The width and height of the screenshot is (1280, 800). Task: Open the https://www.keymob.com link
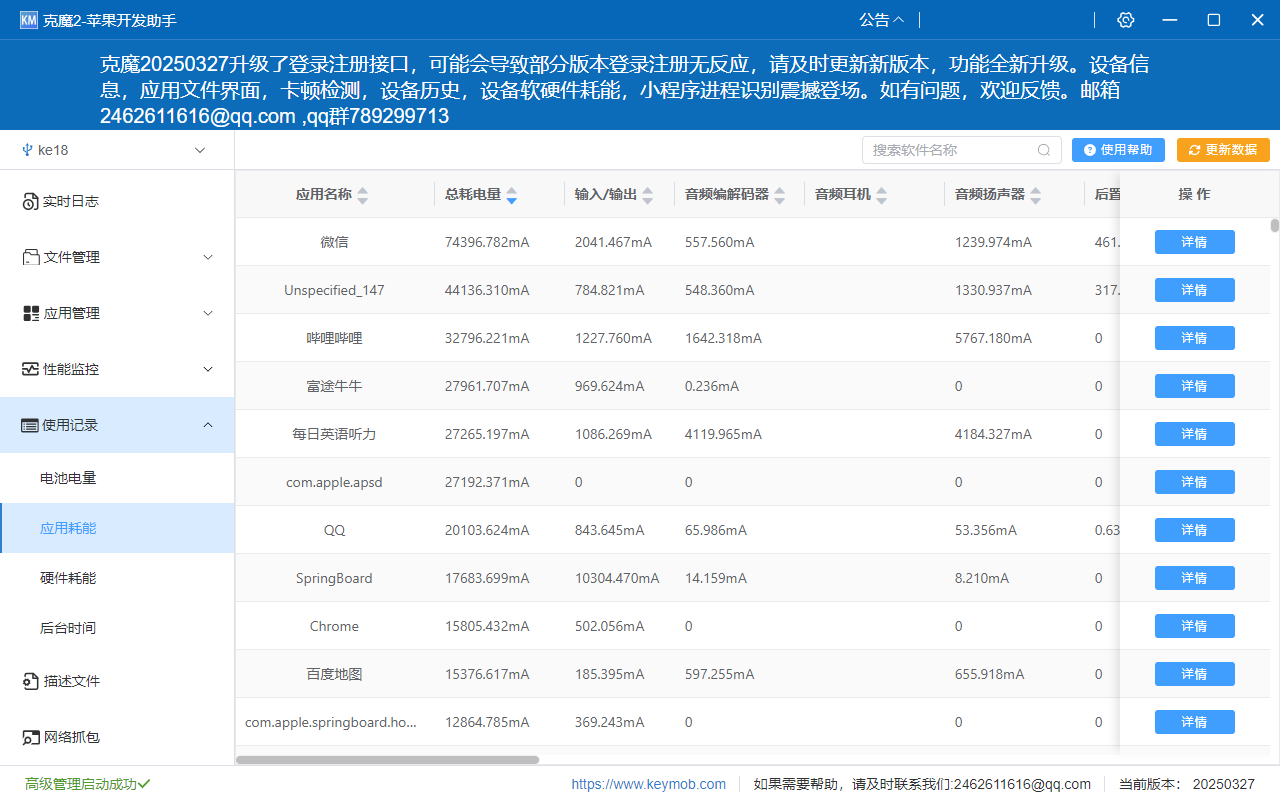point(649,784)
